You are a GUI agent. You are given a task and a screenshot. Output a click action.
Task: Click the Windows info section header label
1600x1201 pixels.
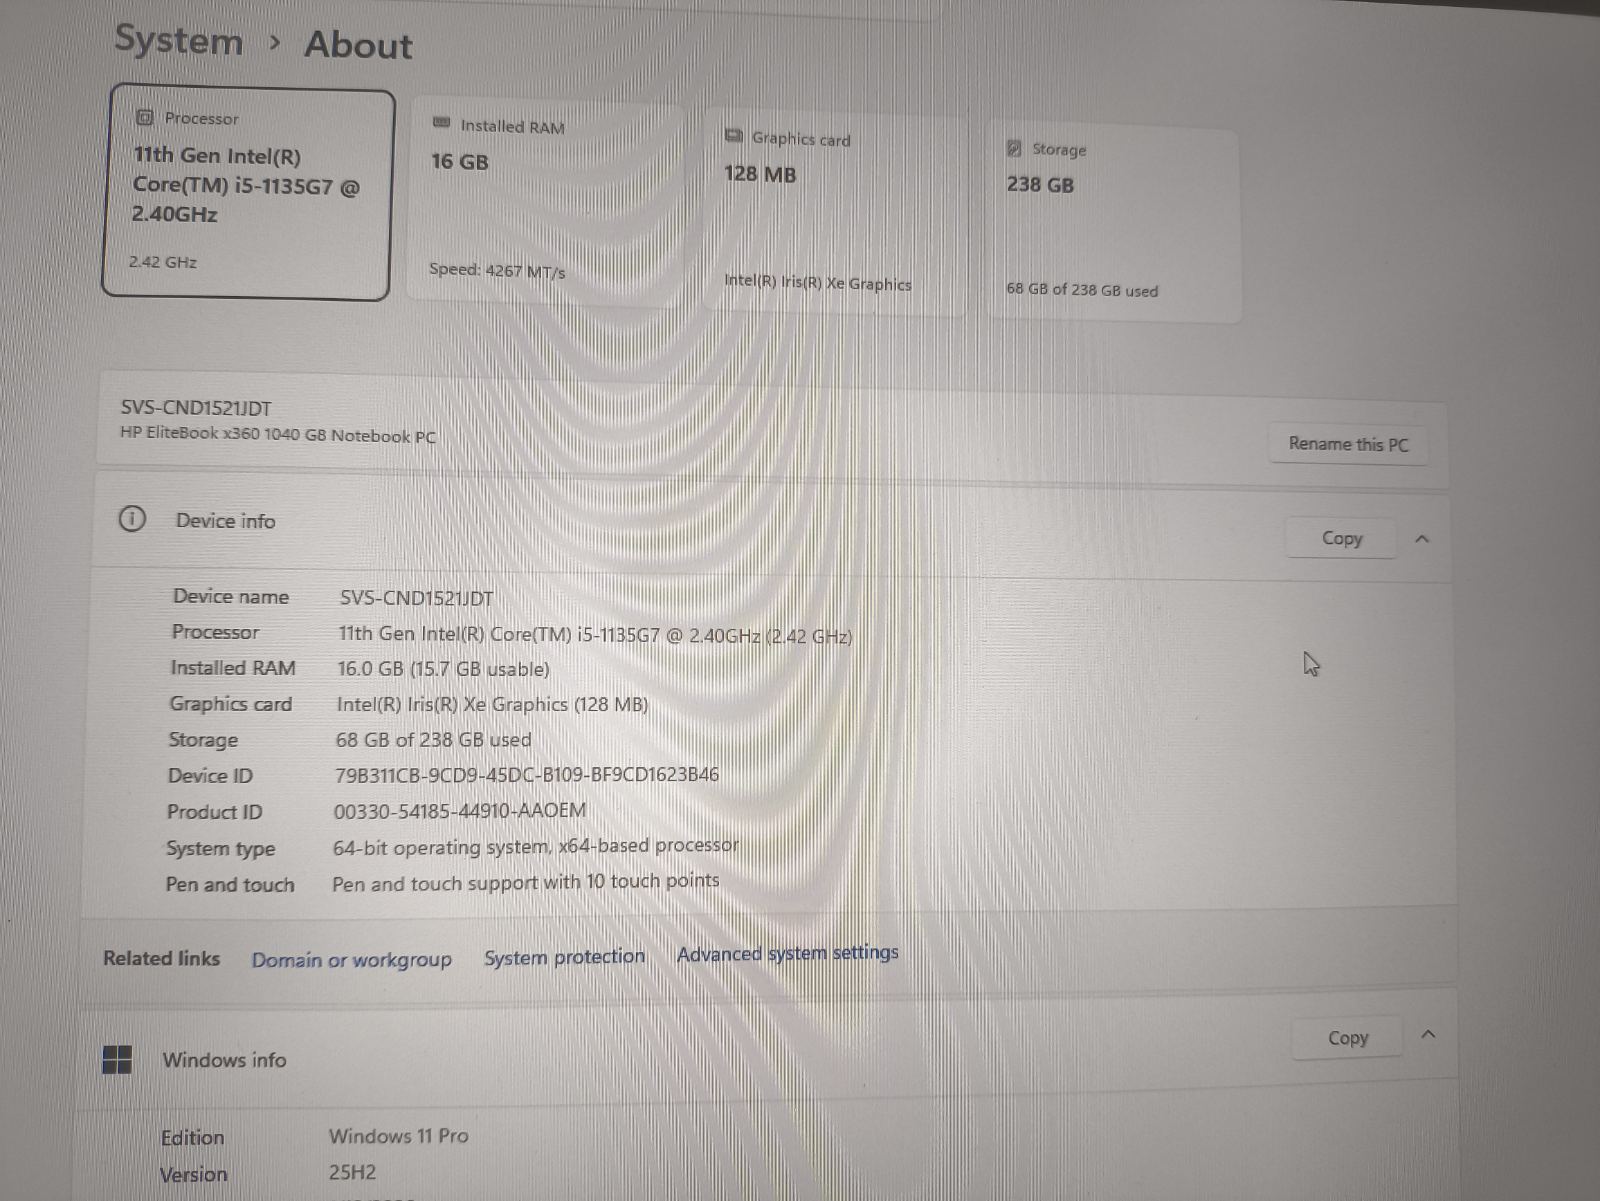pyautogui.click(x=224, y=1060)
